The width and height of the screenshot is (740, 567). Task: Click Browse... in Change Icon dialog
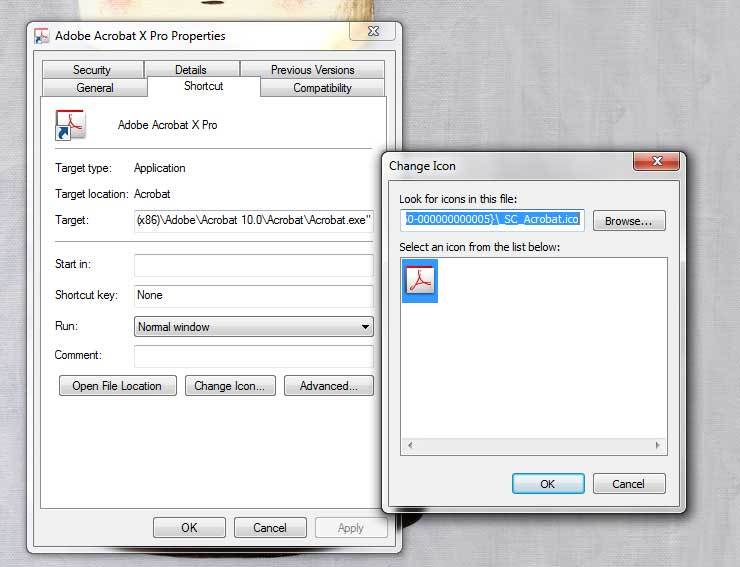click(x=629, y=220)
